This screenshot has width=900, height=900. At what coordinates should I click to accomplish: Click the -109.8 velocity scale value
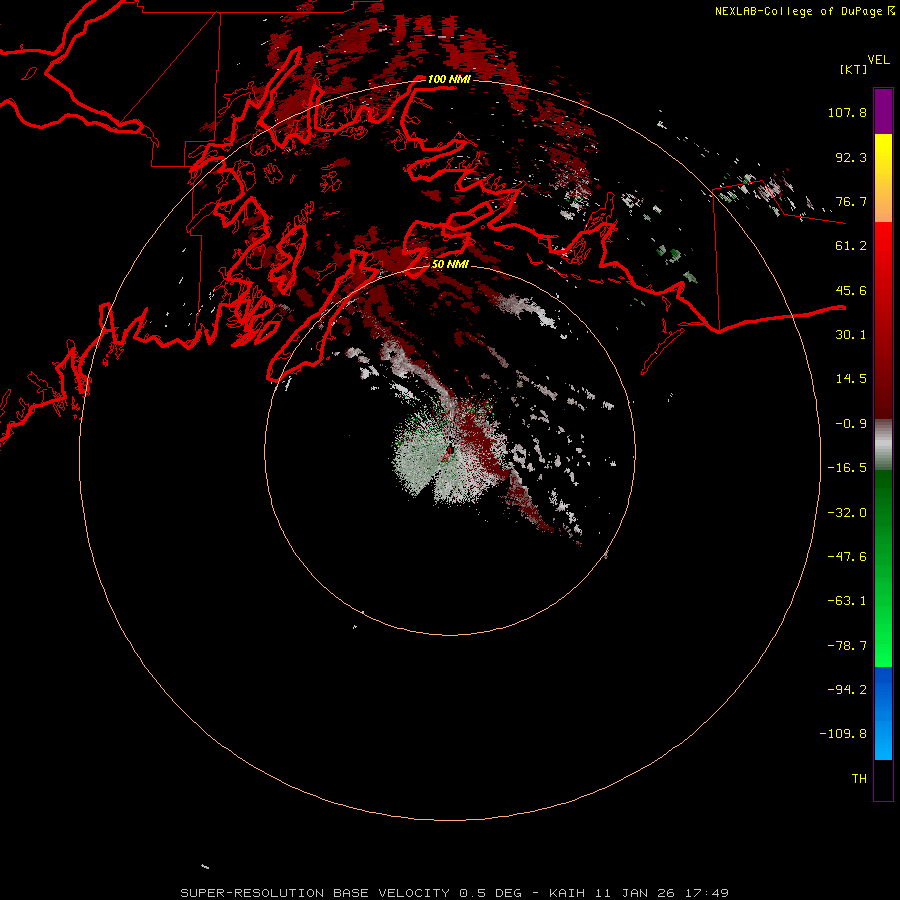point(843,734)
